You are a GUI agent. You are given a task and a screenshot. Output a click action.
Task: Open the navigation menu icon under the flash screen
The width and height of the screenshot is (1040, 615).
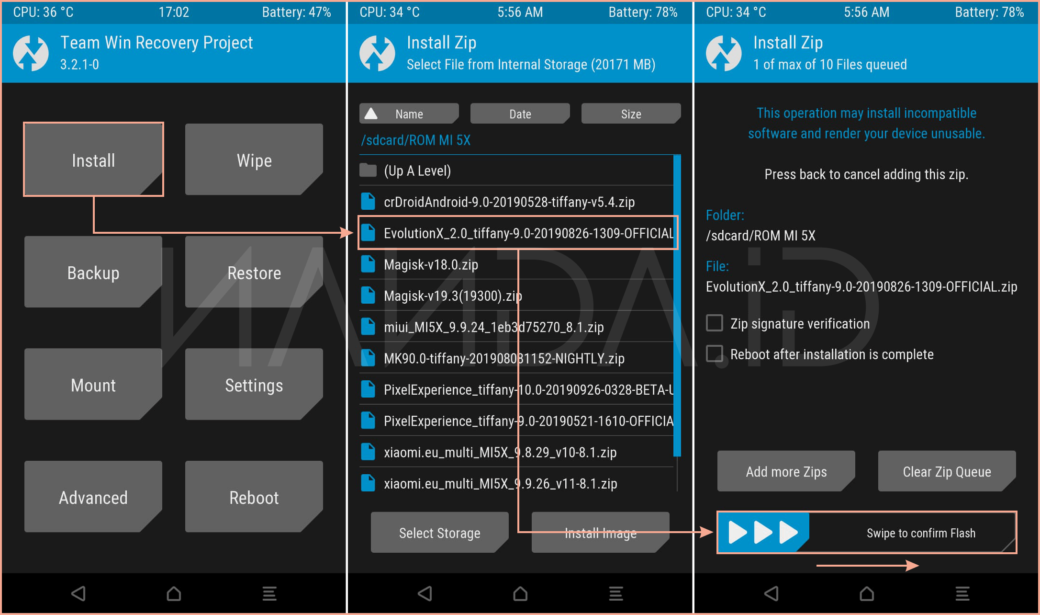click(x=962, y=593)
